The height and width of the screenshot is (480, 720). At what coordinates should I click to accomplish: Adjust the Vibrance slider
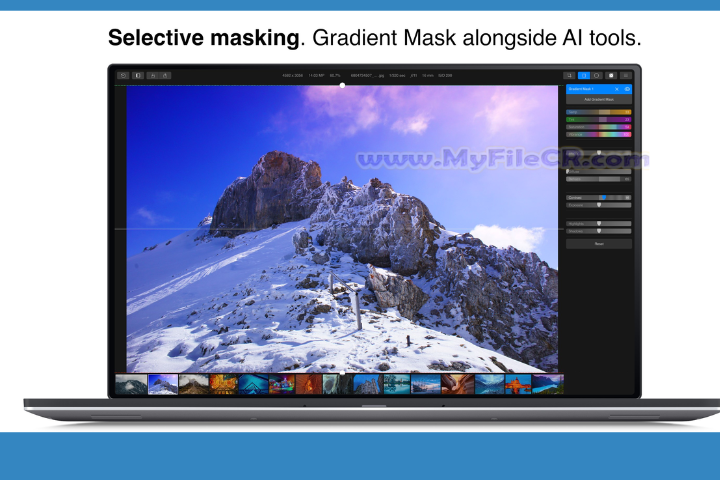tap(599, 135)
